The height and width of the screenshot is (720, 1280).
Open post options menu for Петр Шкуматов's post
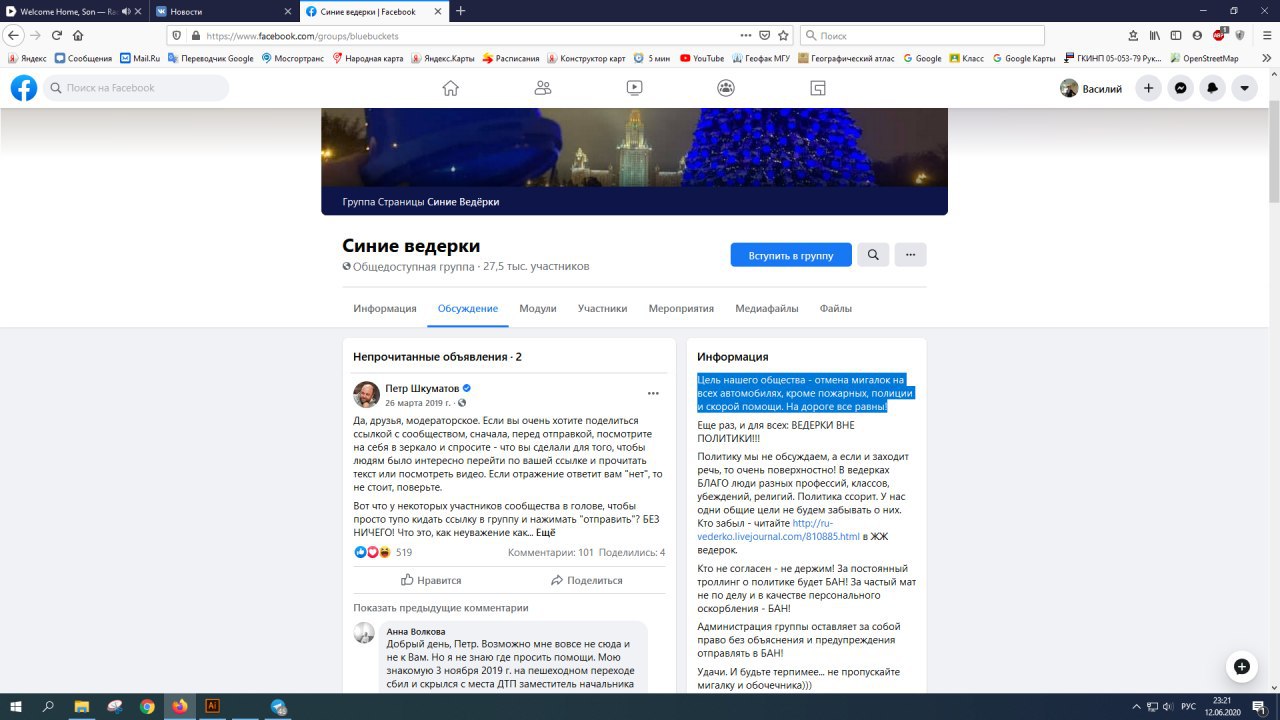pyautogui.click(x=653, y=394)
